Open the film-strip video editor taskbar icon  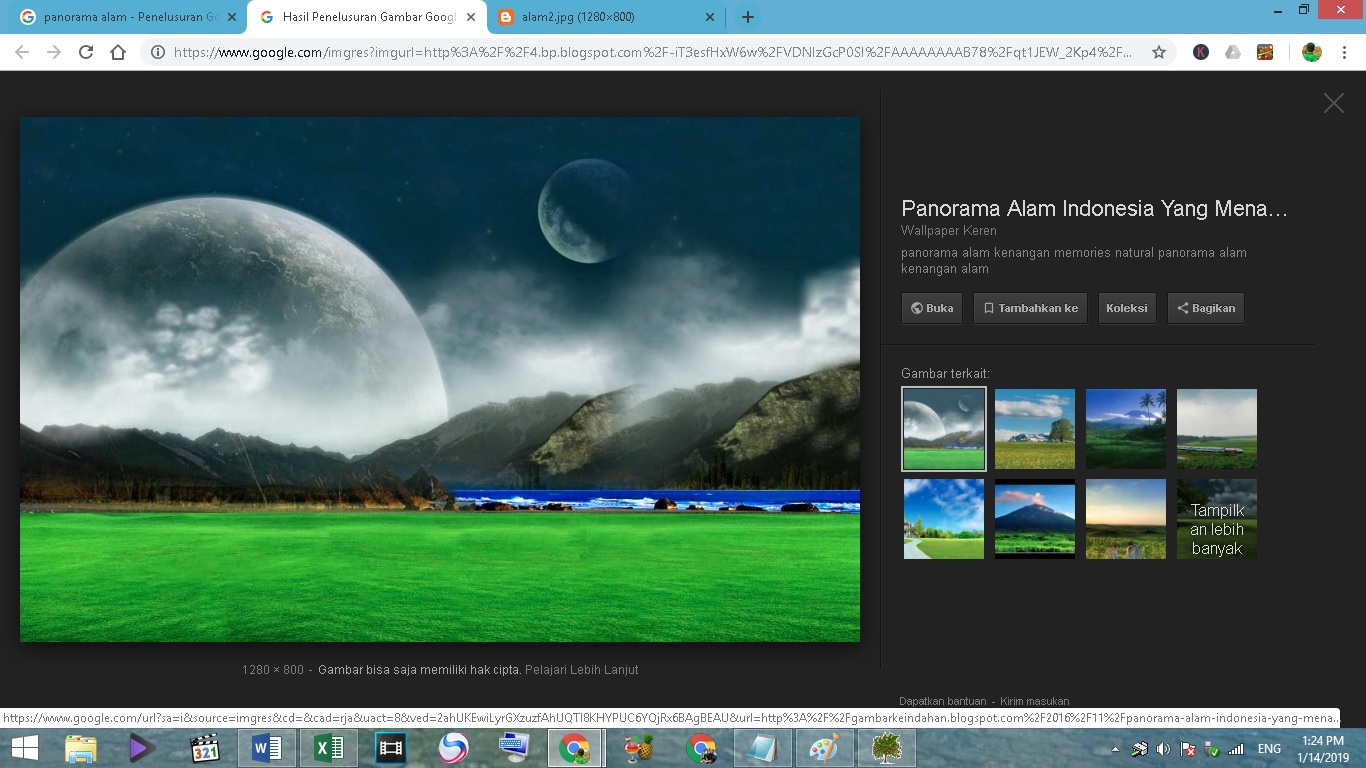pos(391,748)
